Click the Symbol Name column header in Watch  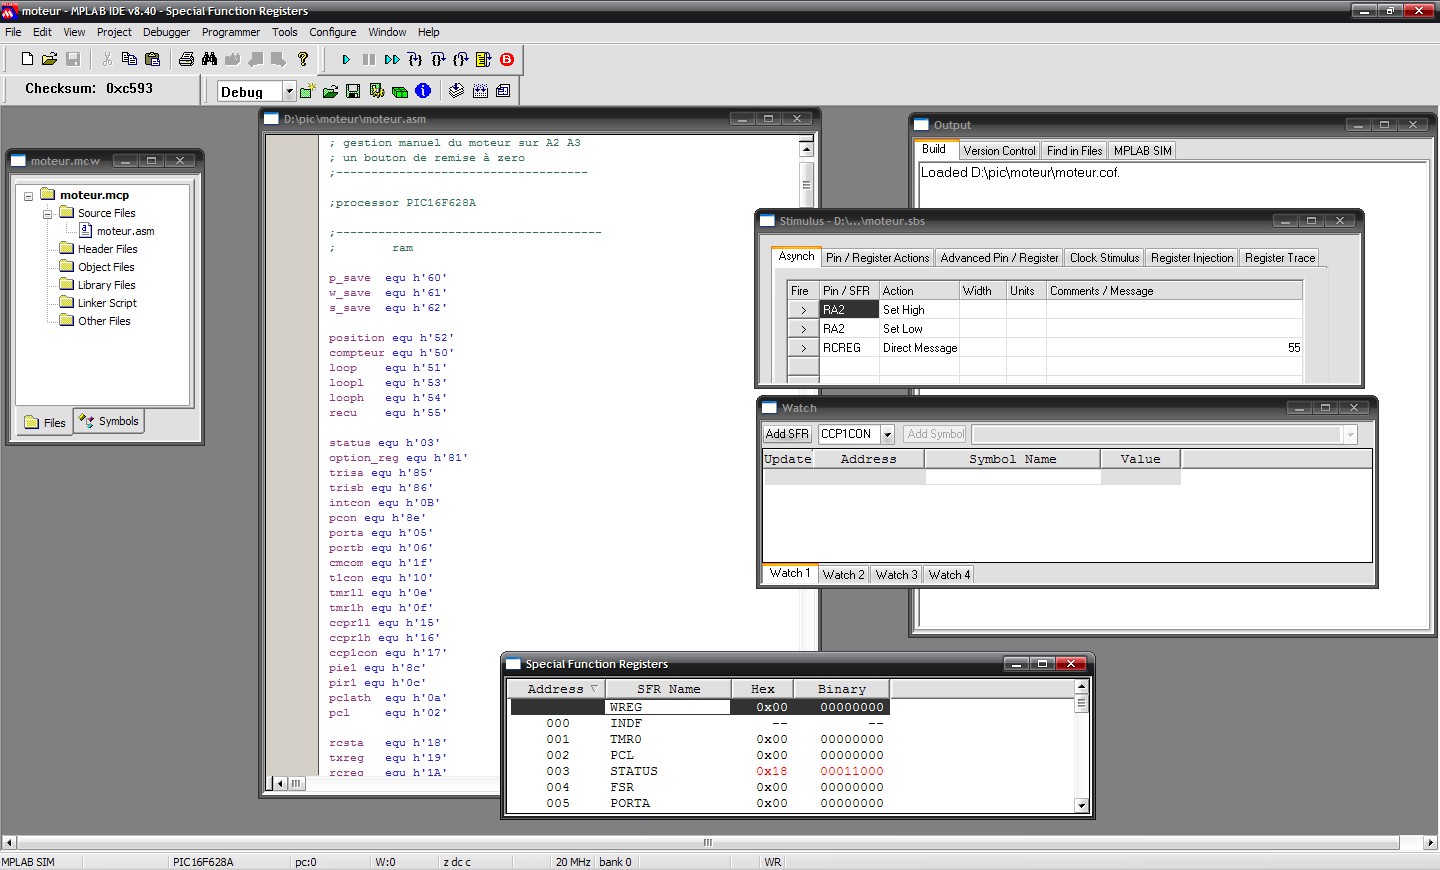[1012, 459]
